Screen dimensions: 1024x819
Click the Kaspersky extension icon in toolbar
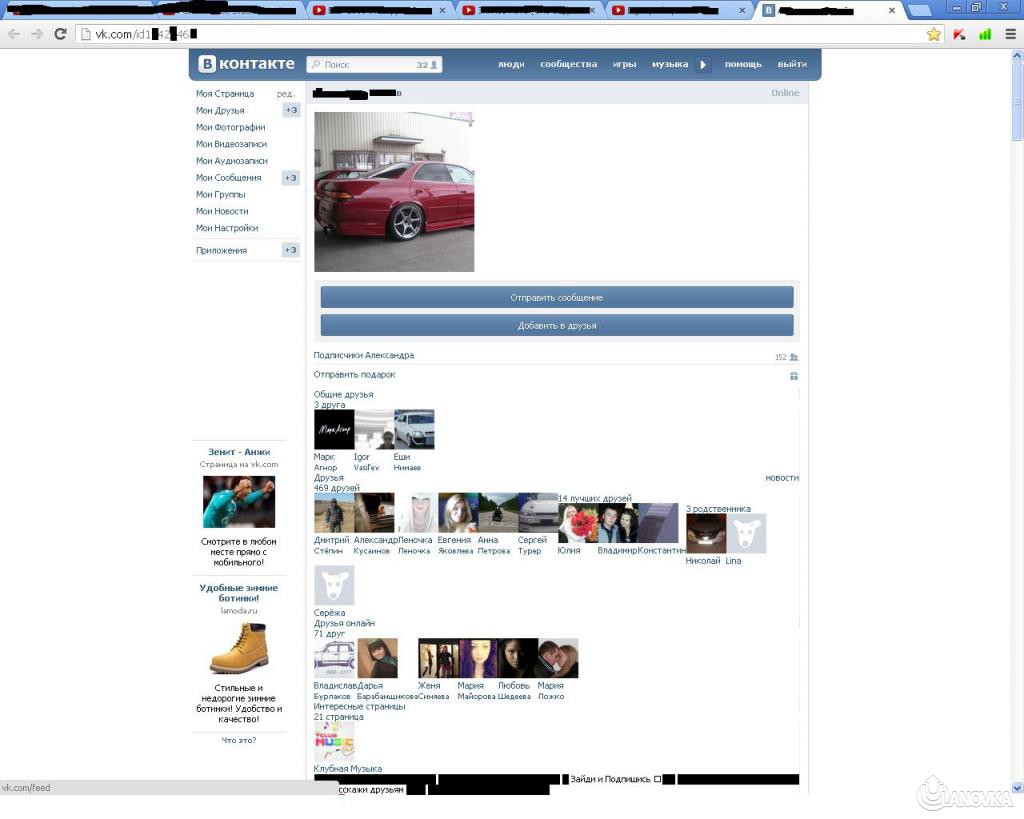click(x=960, y=34)
